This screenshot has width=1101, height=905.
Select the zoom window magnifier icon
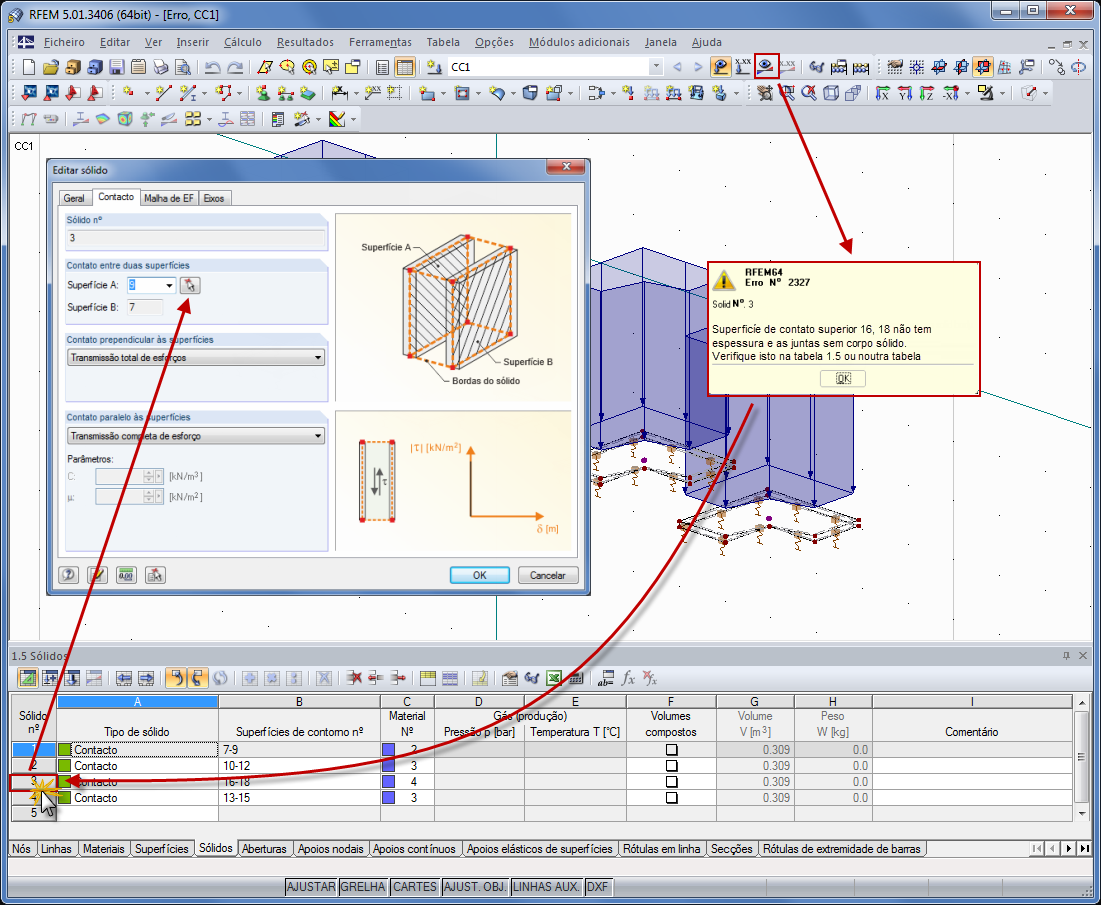pyautogui.click(x=788, y=93)
